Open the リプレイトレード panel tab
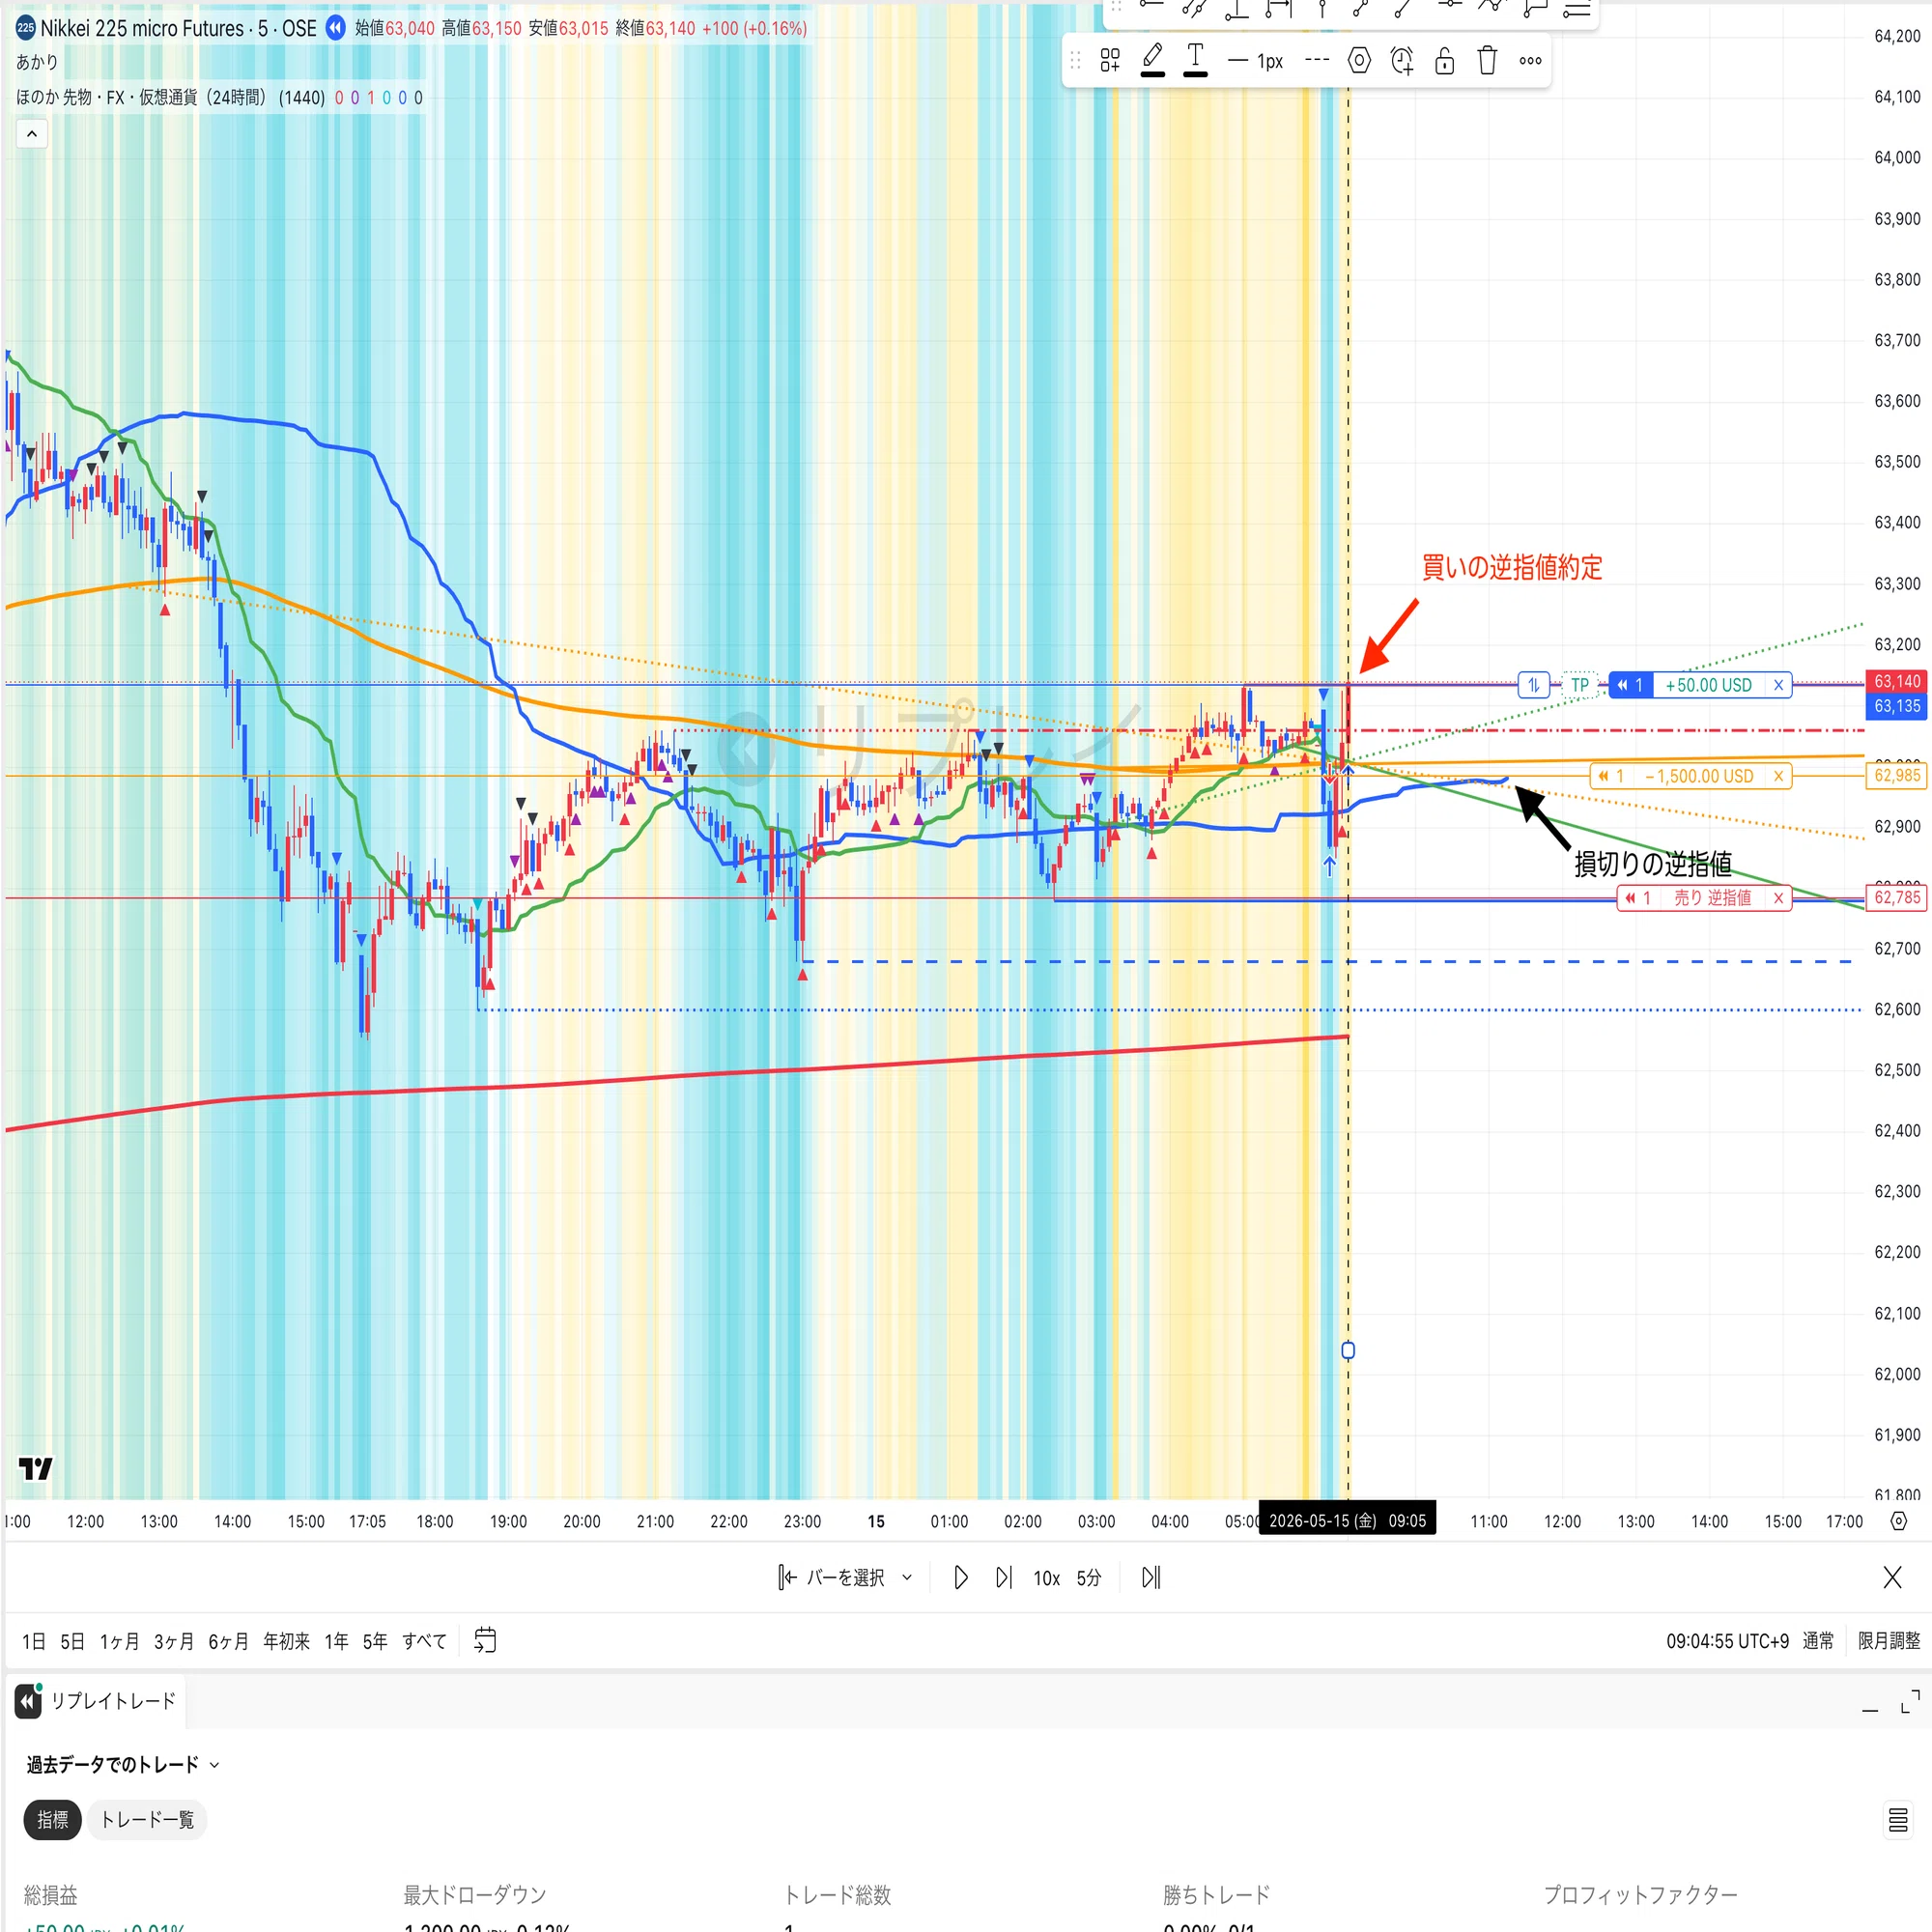 pos(96,1701)
